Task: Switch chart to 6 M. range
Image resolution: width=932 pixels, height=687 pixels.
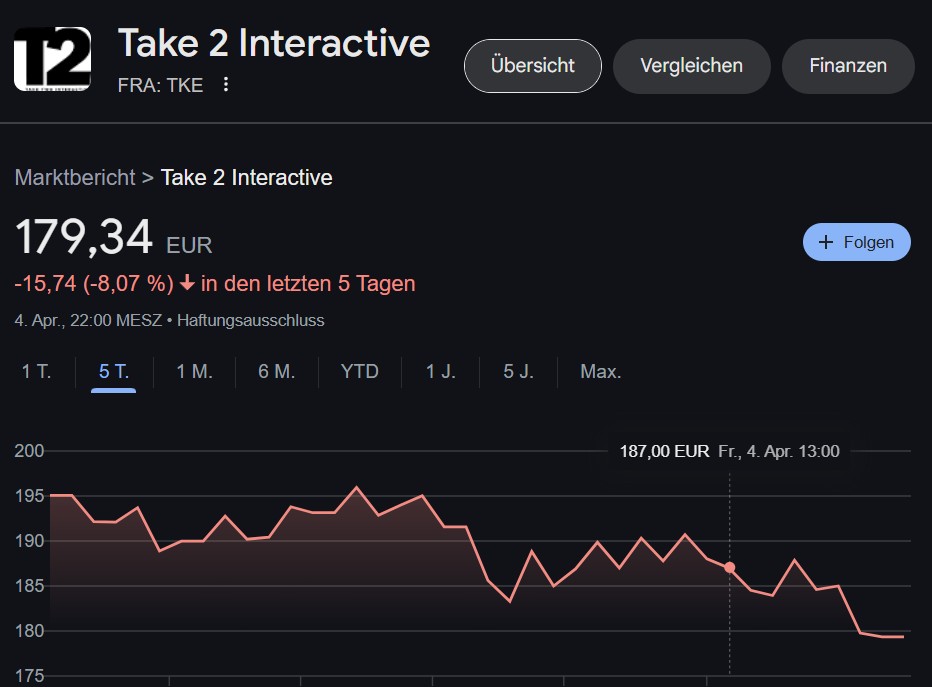Action: coord(276,371)
